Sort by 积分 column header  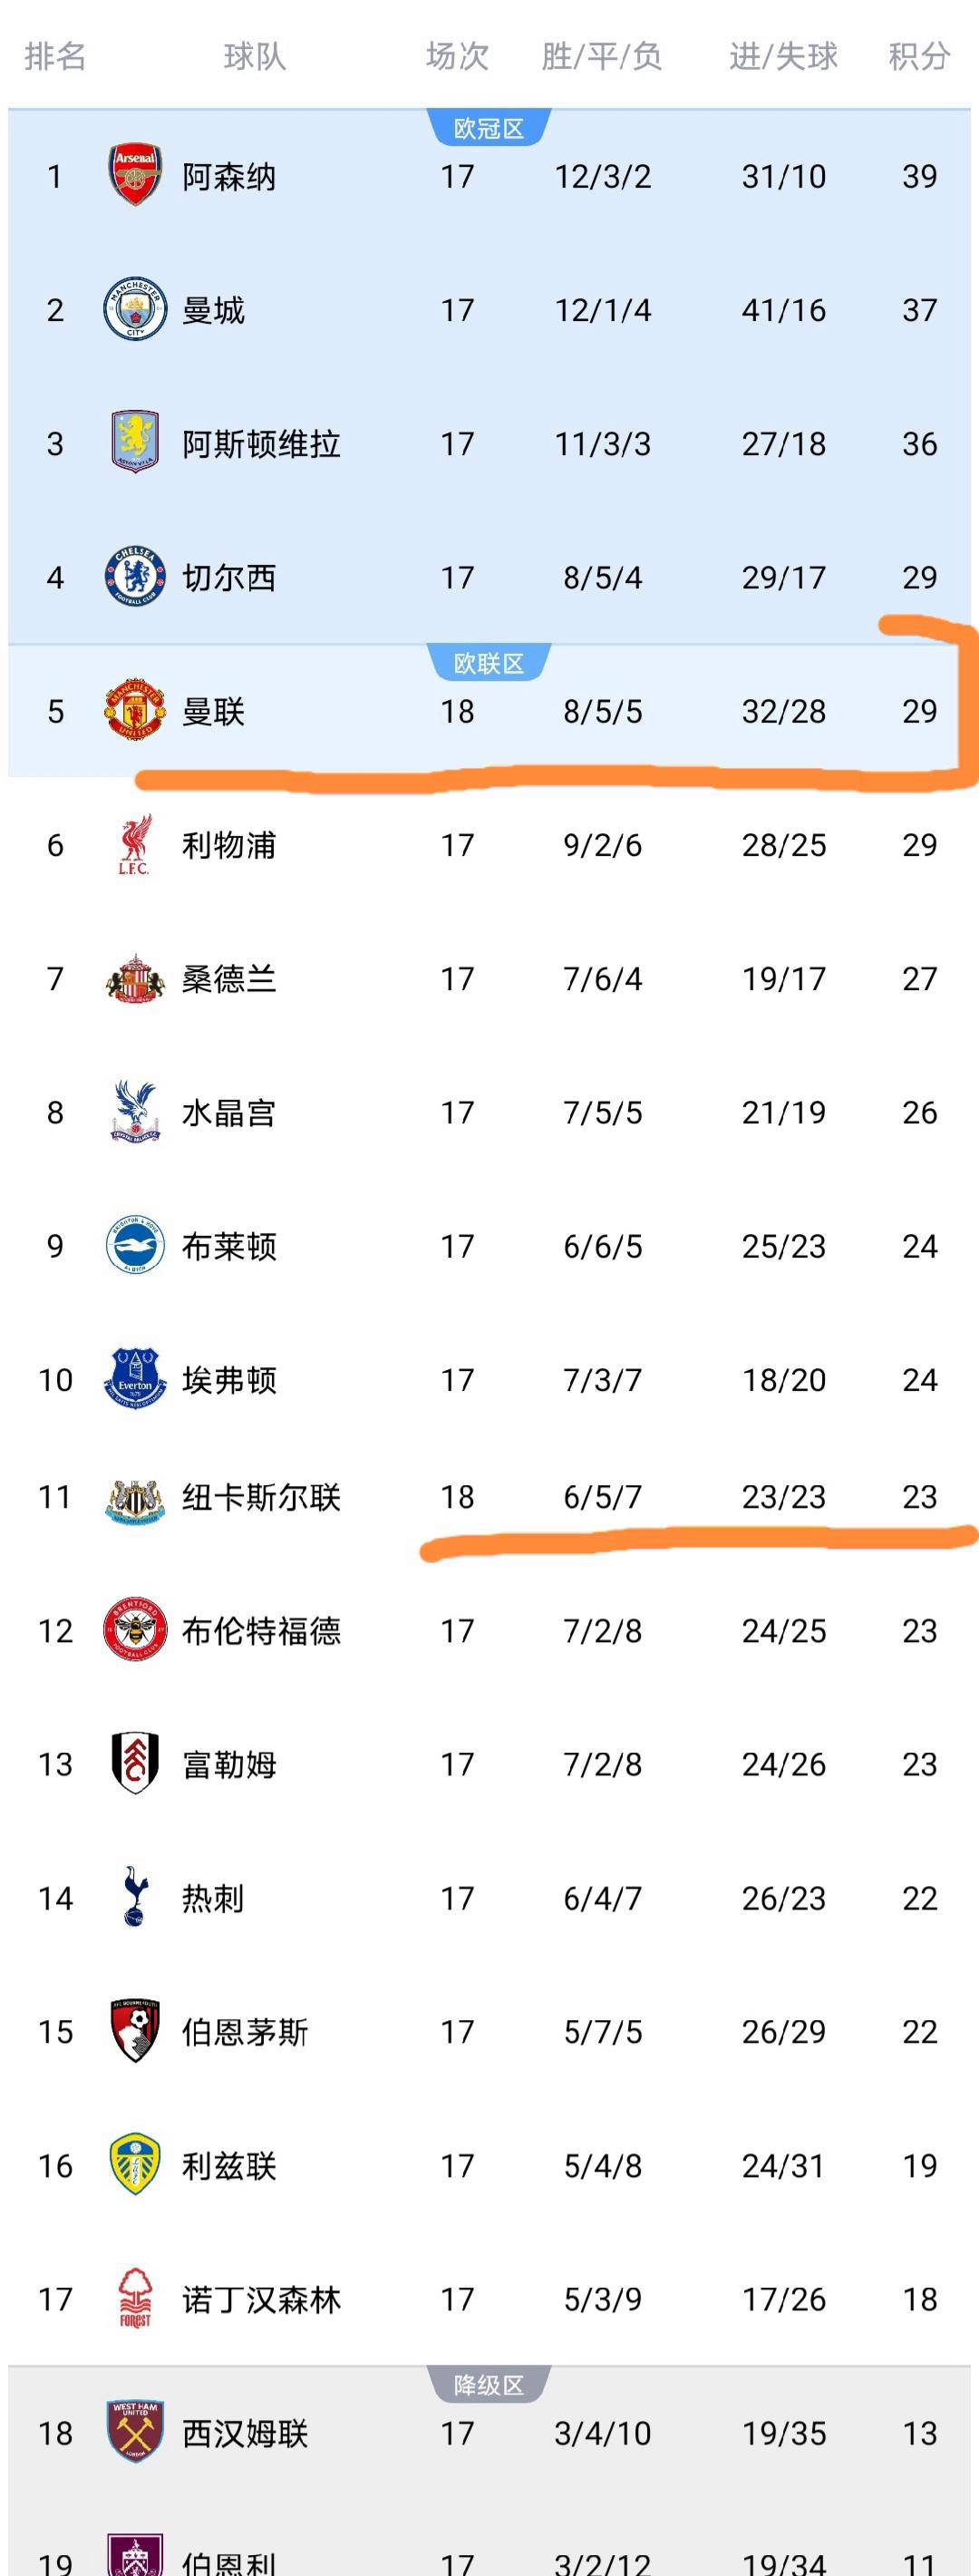click(x=918, y=56)
